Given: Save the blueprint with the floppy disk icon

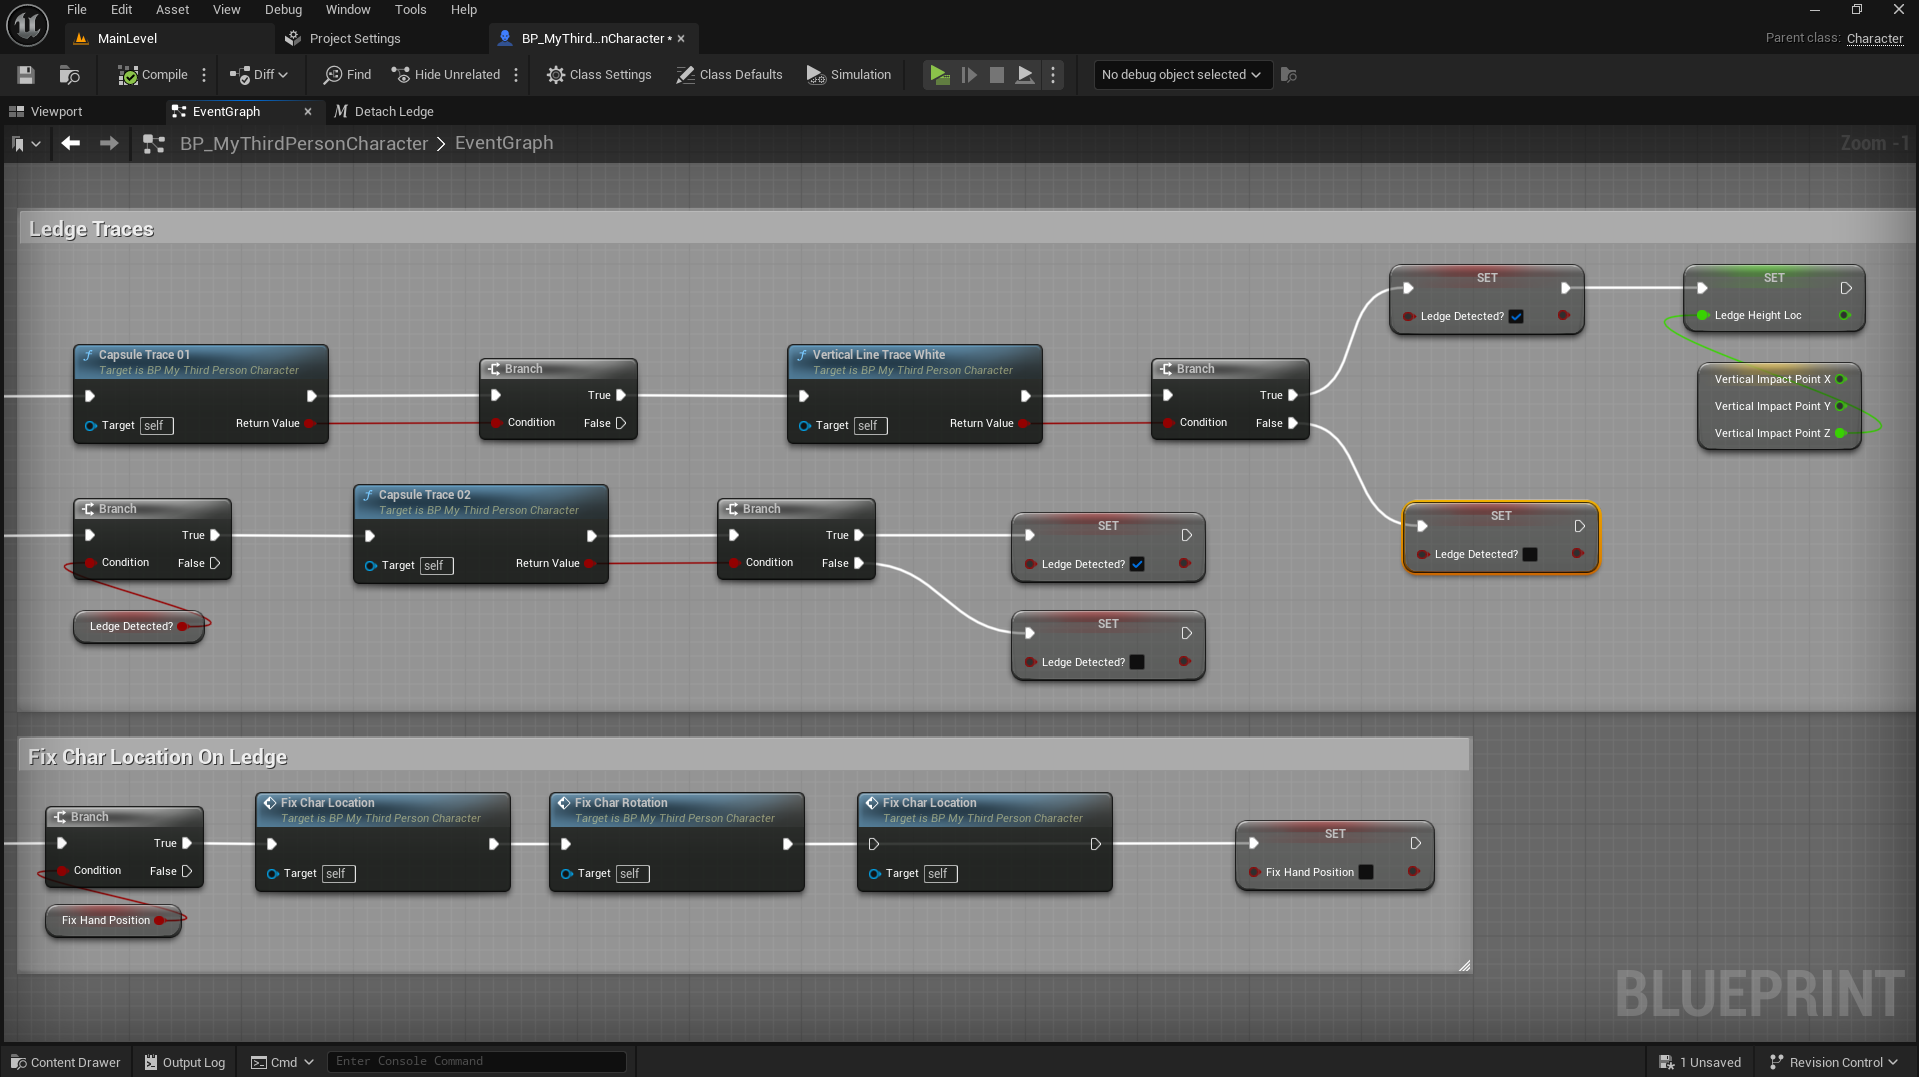Looking at the screenshot, I should [26, 75].
